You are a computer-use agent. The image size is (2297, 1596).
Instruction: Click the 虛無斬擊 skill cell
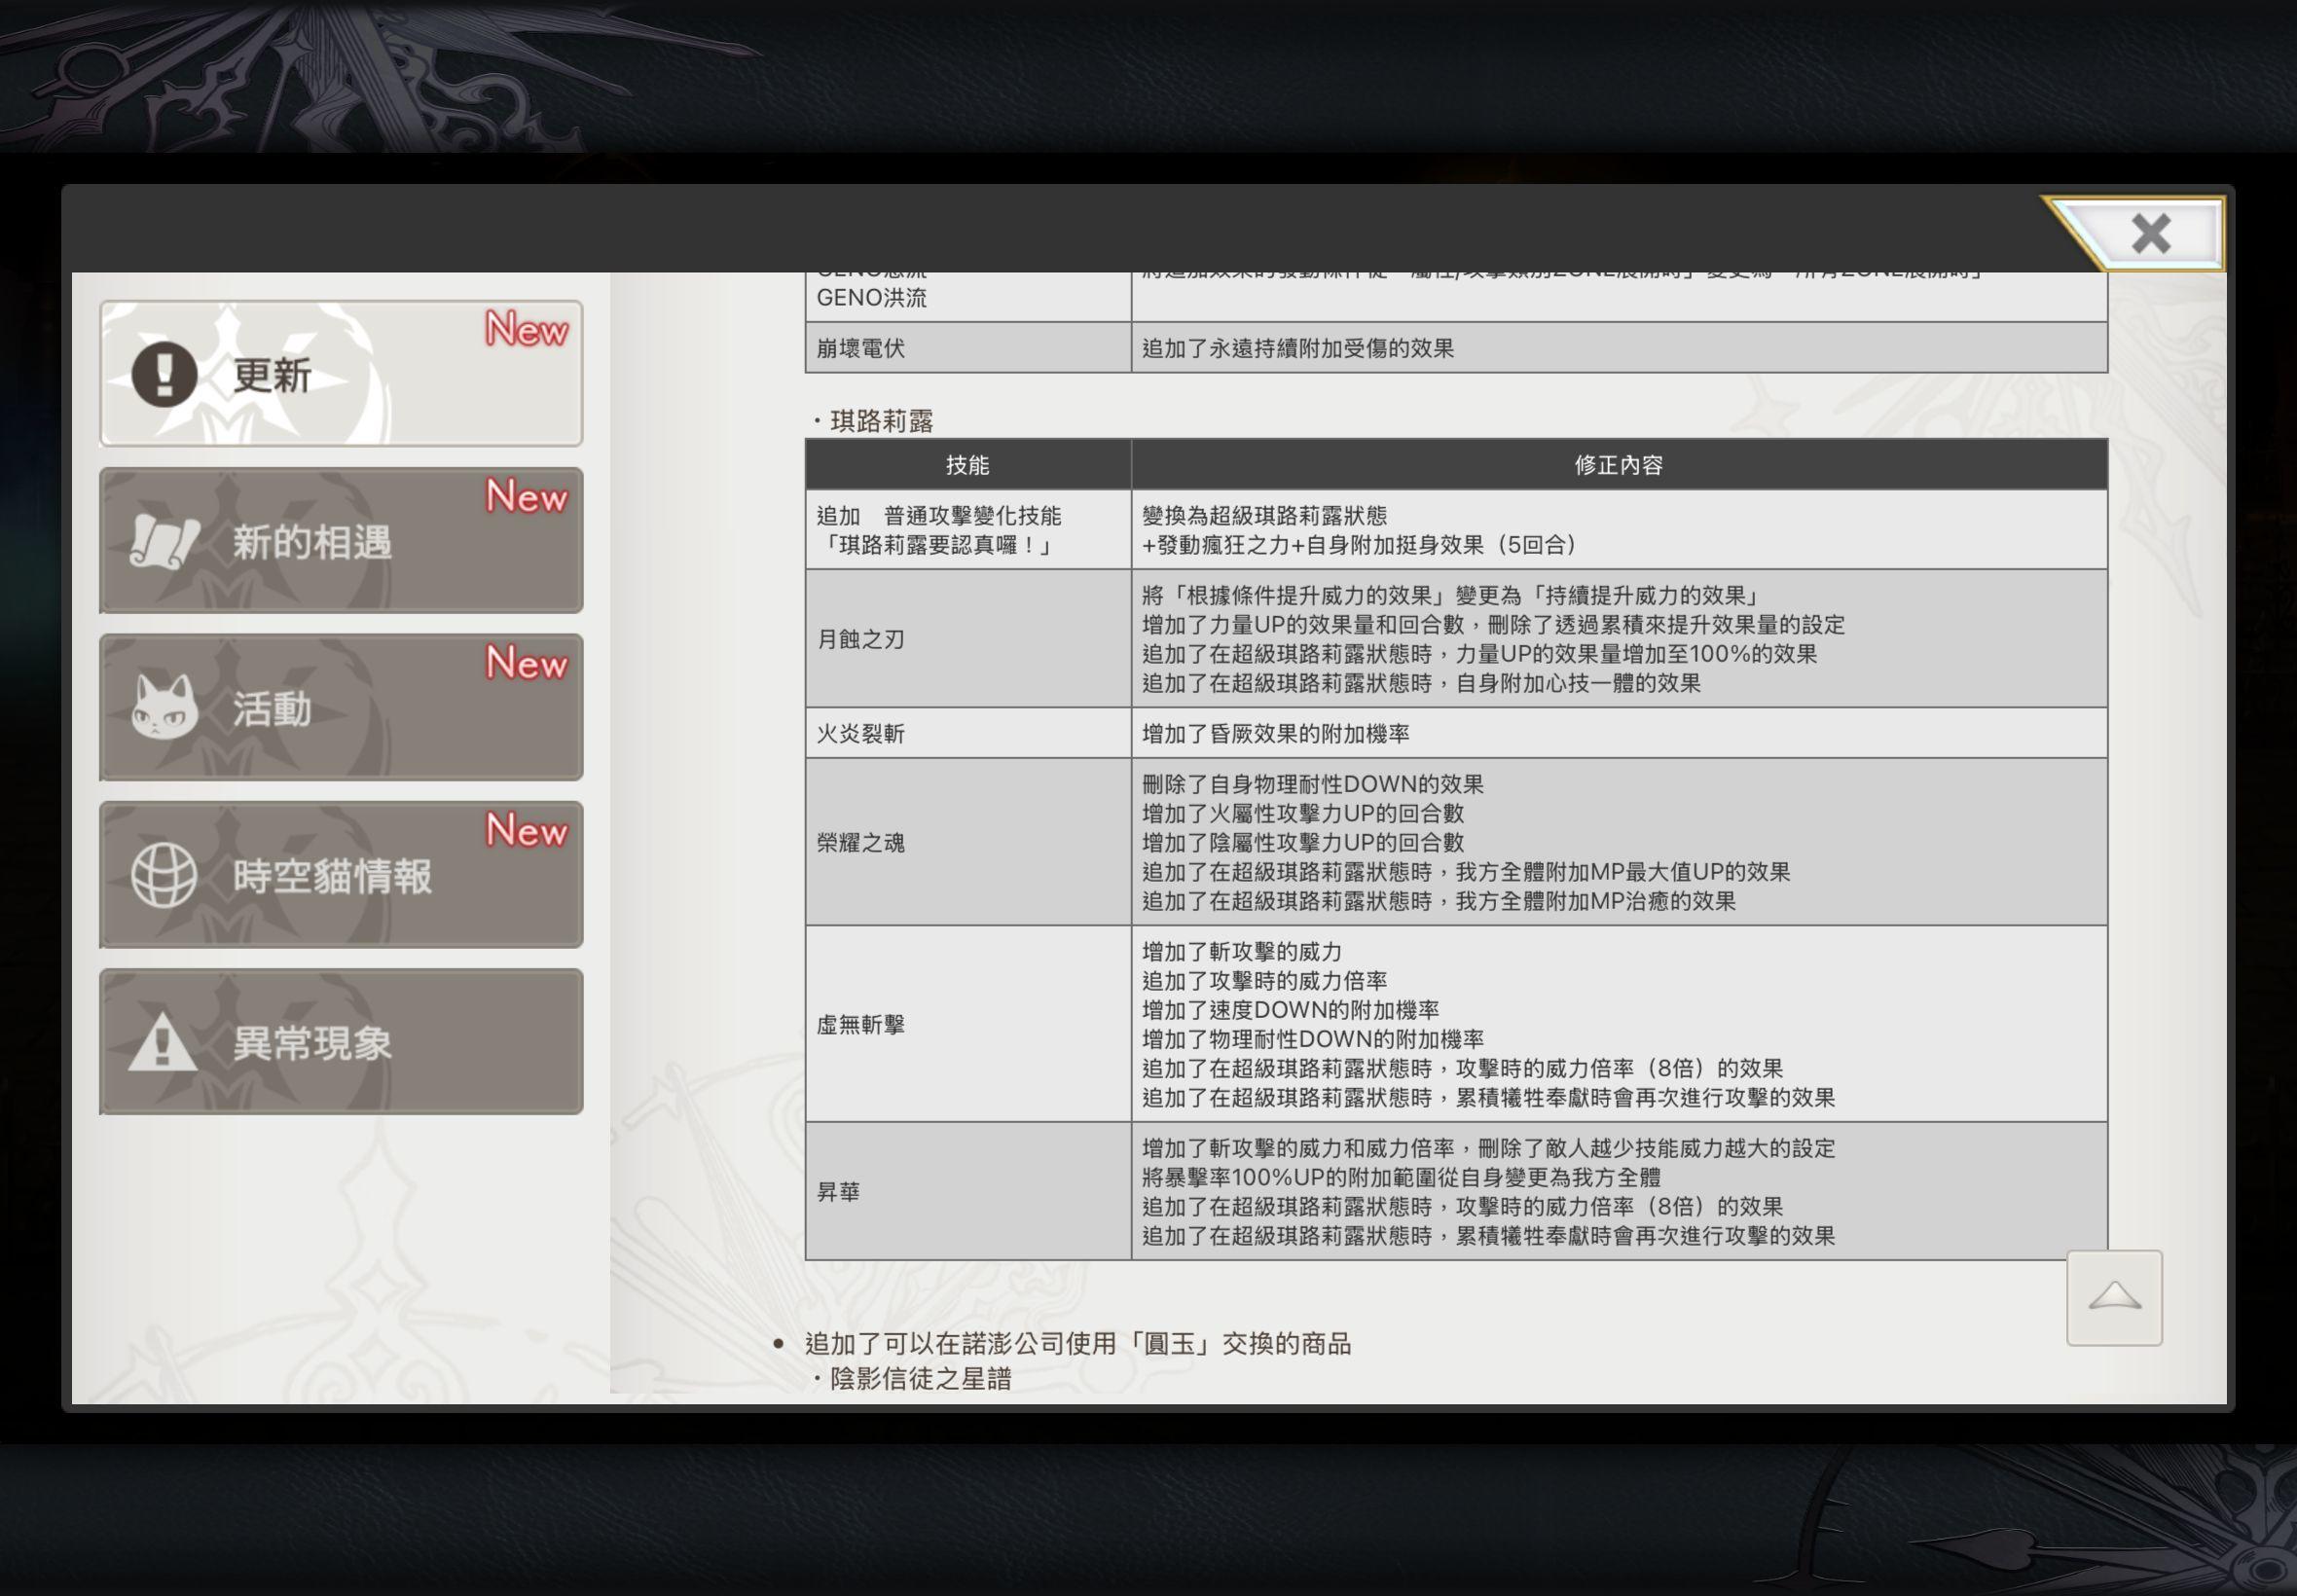(x=861, y=1024)
